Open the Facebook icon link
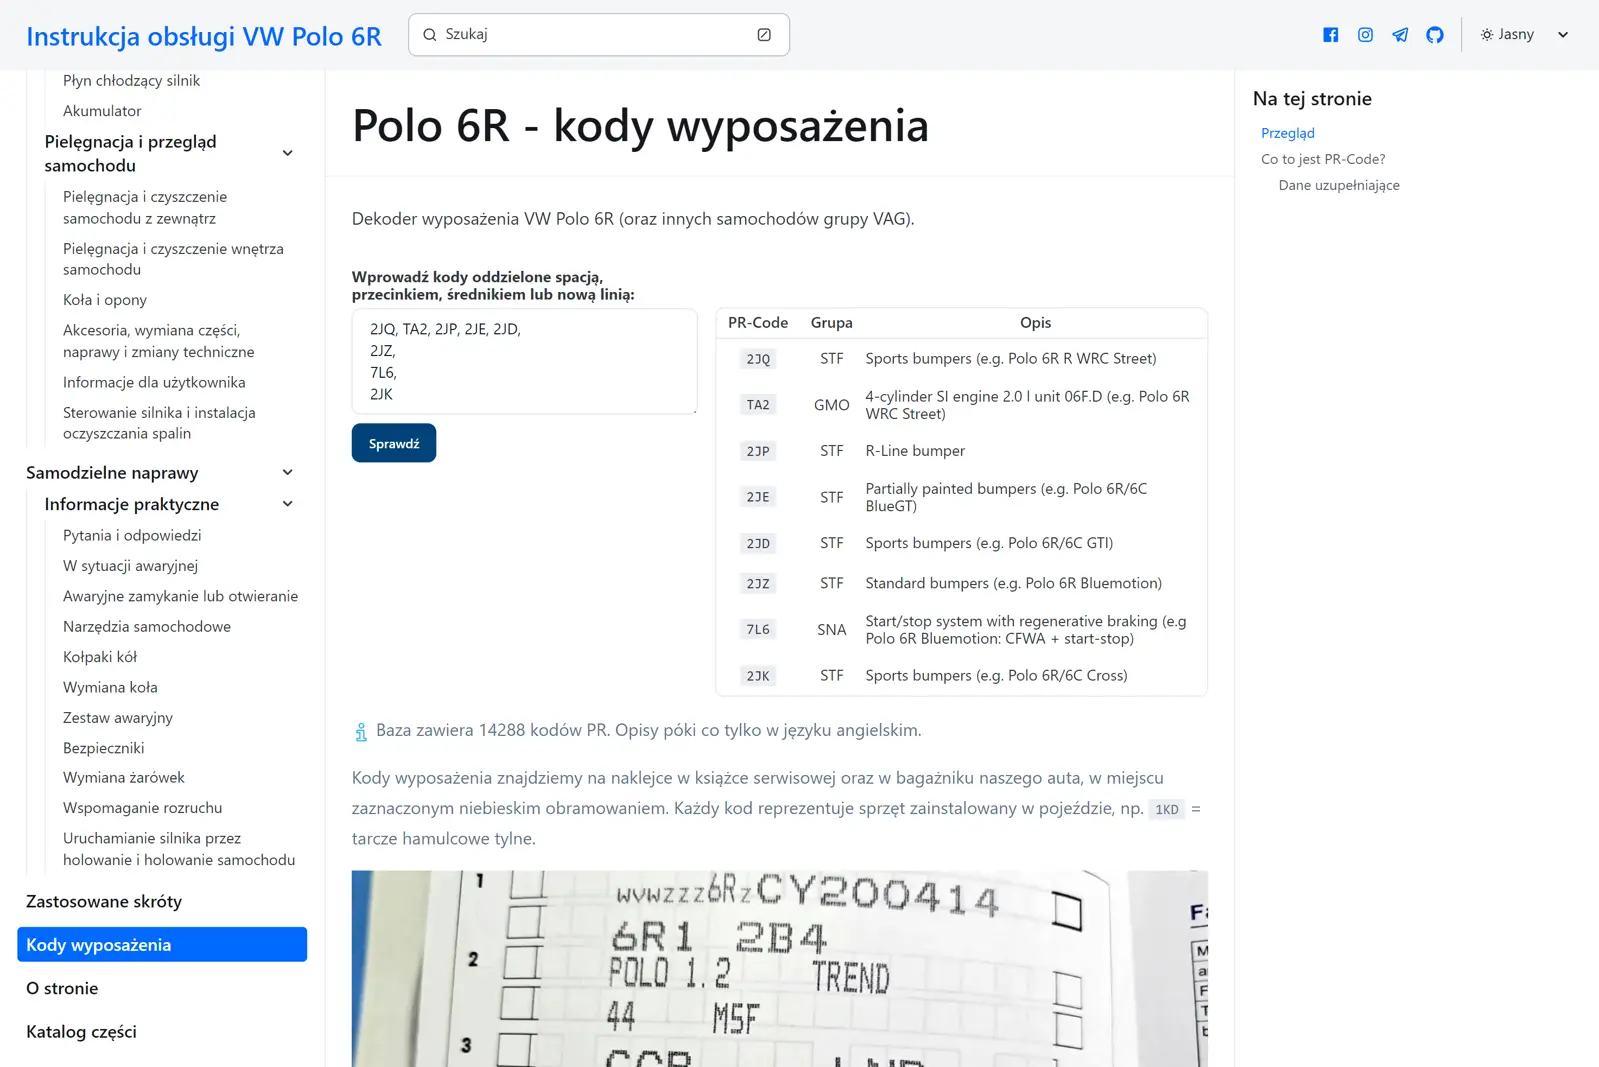Image resolution: width=1599 pixels, height=1067 pixels. coord(1330,35)
